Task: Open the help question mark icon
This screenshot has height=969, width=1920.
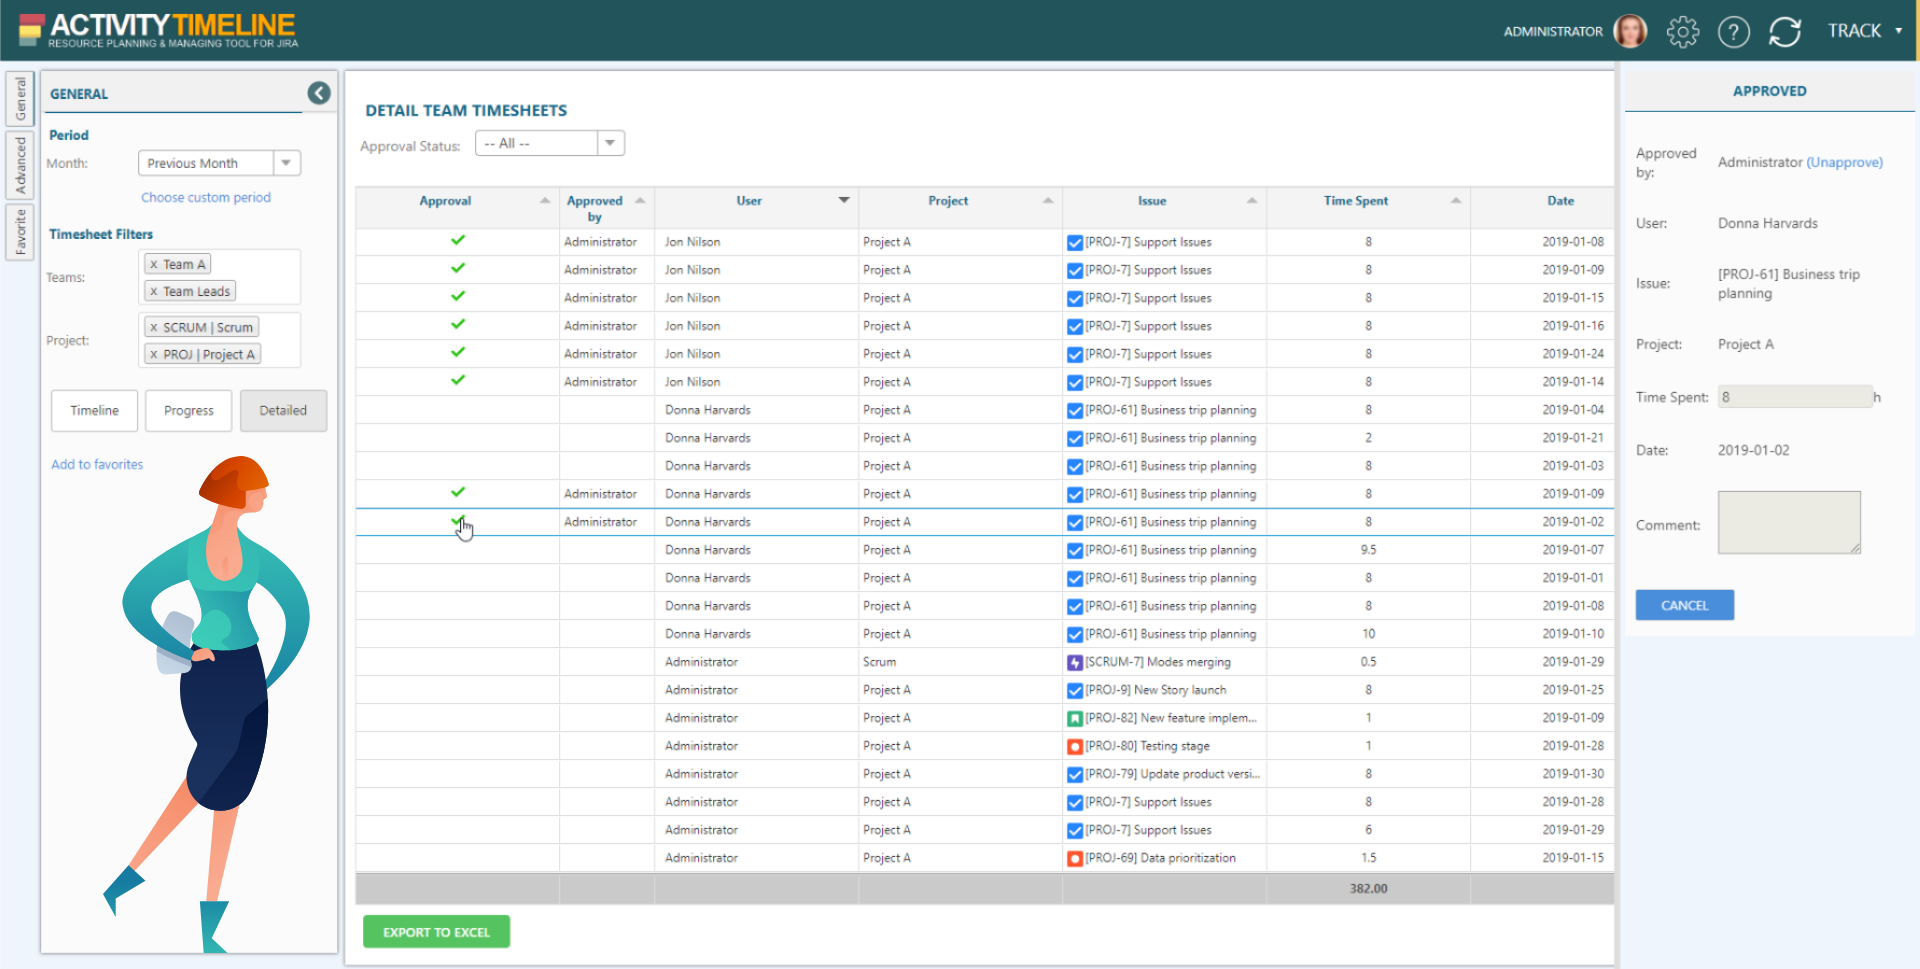Action: [1734, 32]
